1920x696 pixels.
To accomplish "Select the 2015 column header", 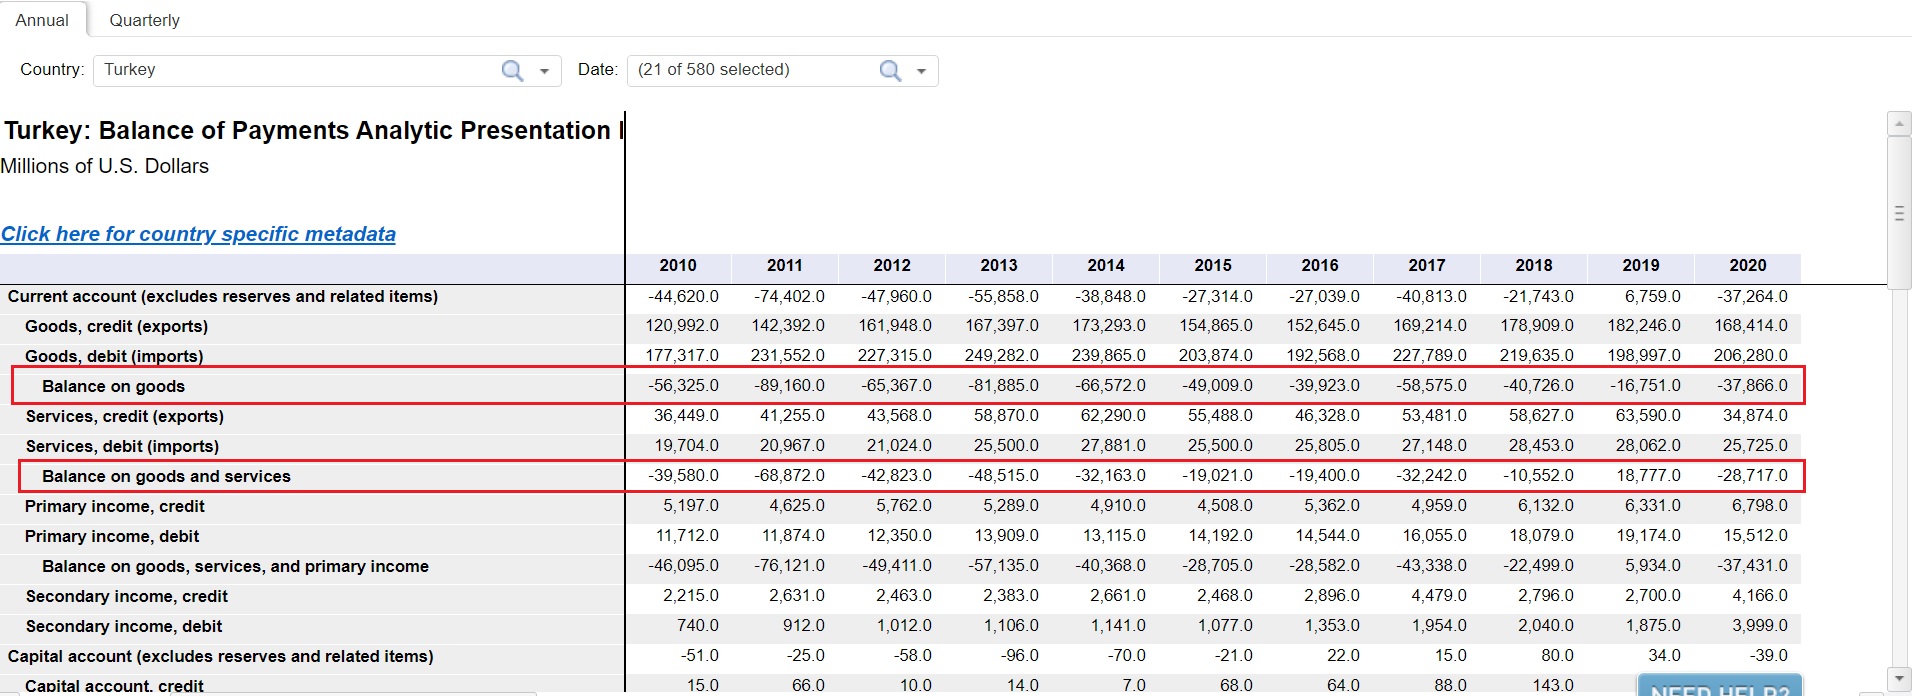I will [x=1212, y=266].
